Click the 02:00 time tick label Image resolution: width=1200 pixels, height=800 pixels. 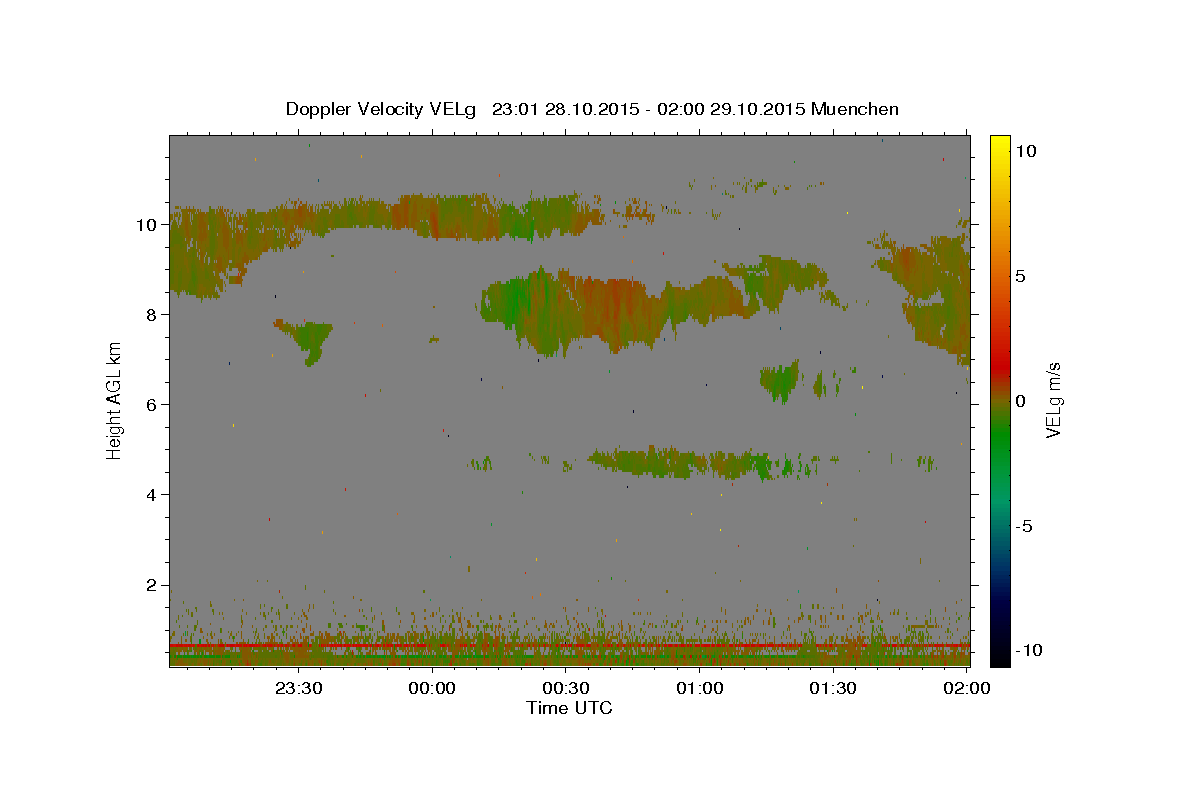point(967,688)
